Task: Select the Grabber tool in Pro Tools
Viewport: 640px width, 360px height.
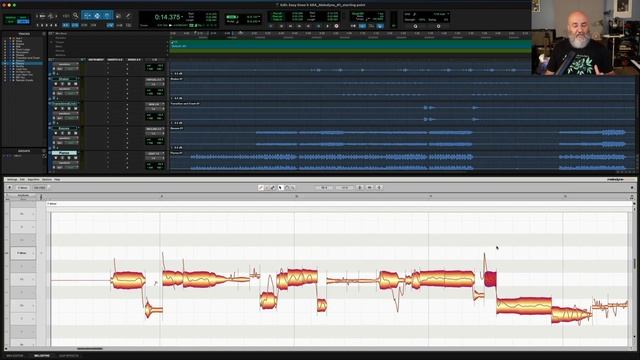Action: pos(107,16)
